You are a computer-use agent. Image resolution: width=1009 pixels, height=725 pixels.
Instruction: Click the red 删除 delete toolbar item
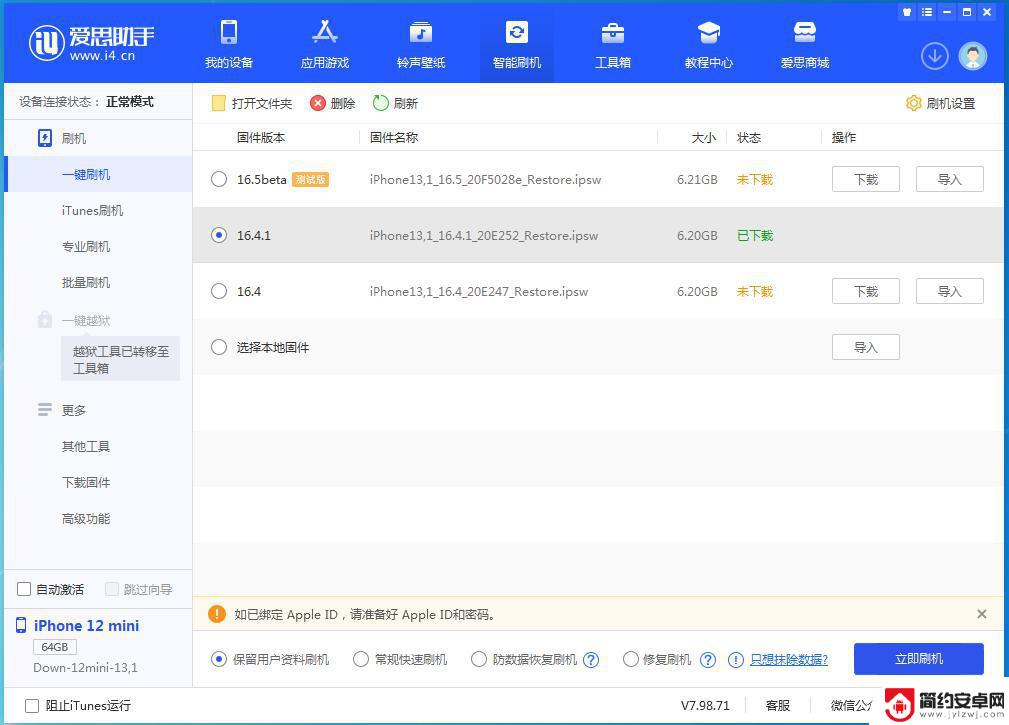click(333, 103)
